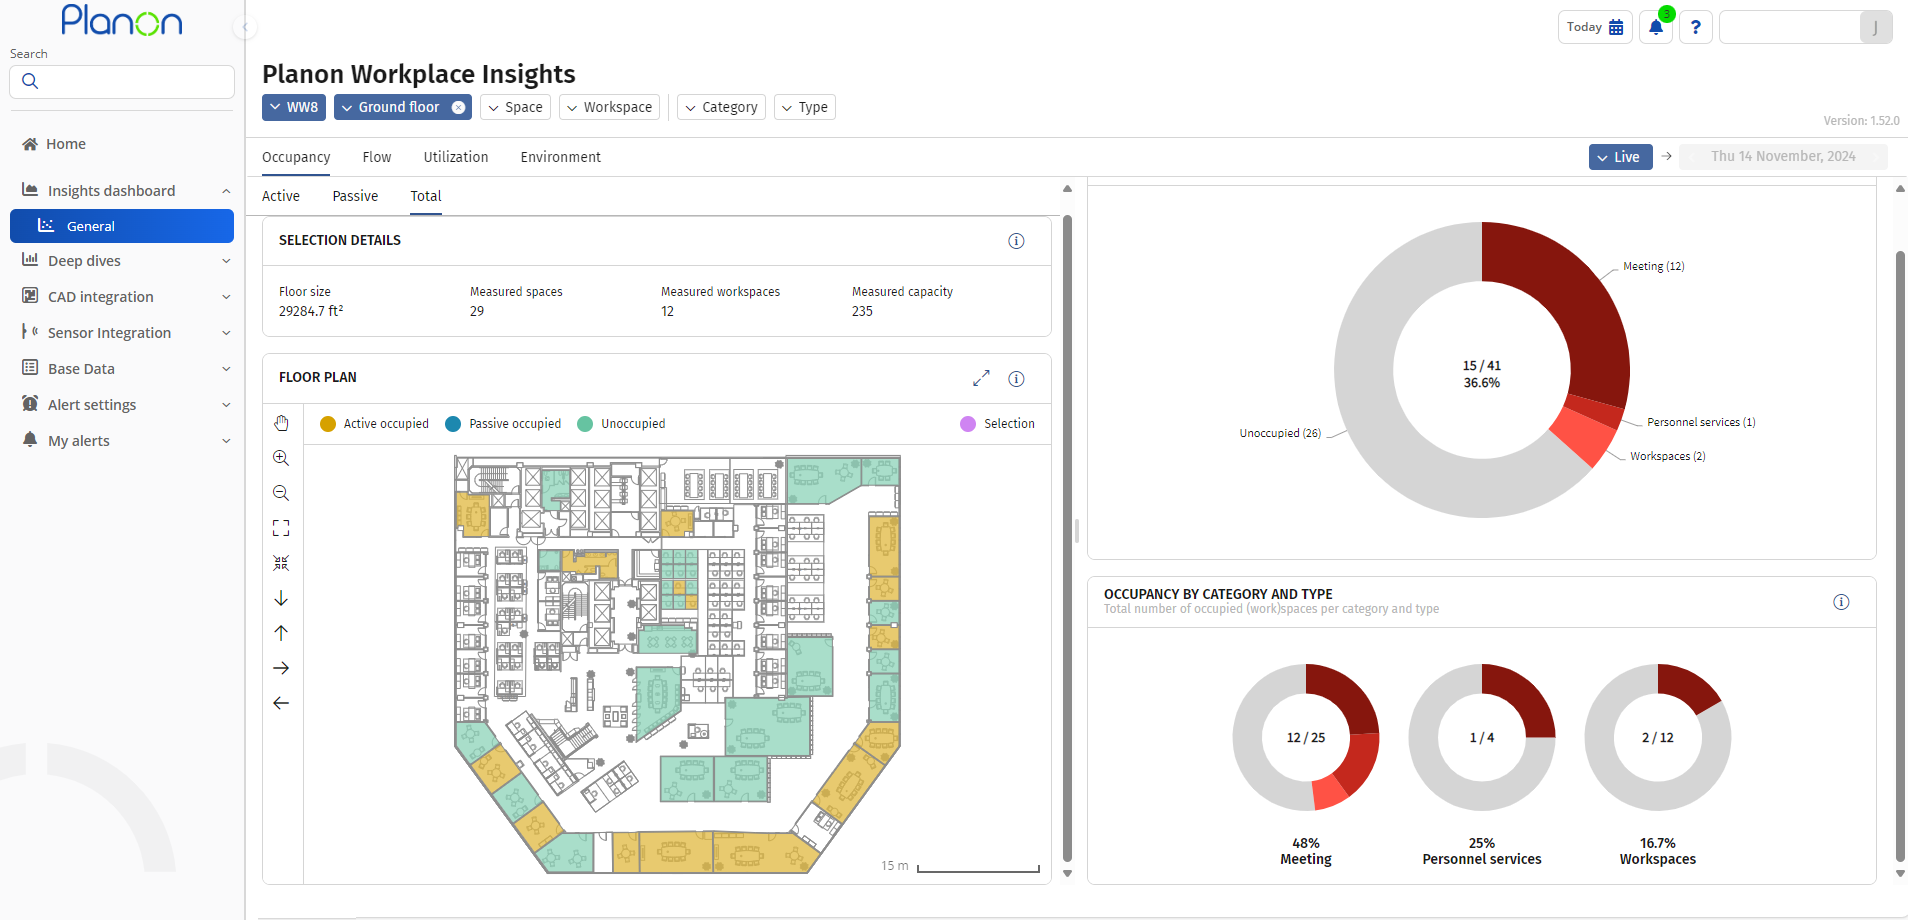Toggle Passive occupied legend swatch
1908x920 pixels.
(x=453, y=424)
